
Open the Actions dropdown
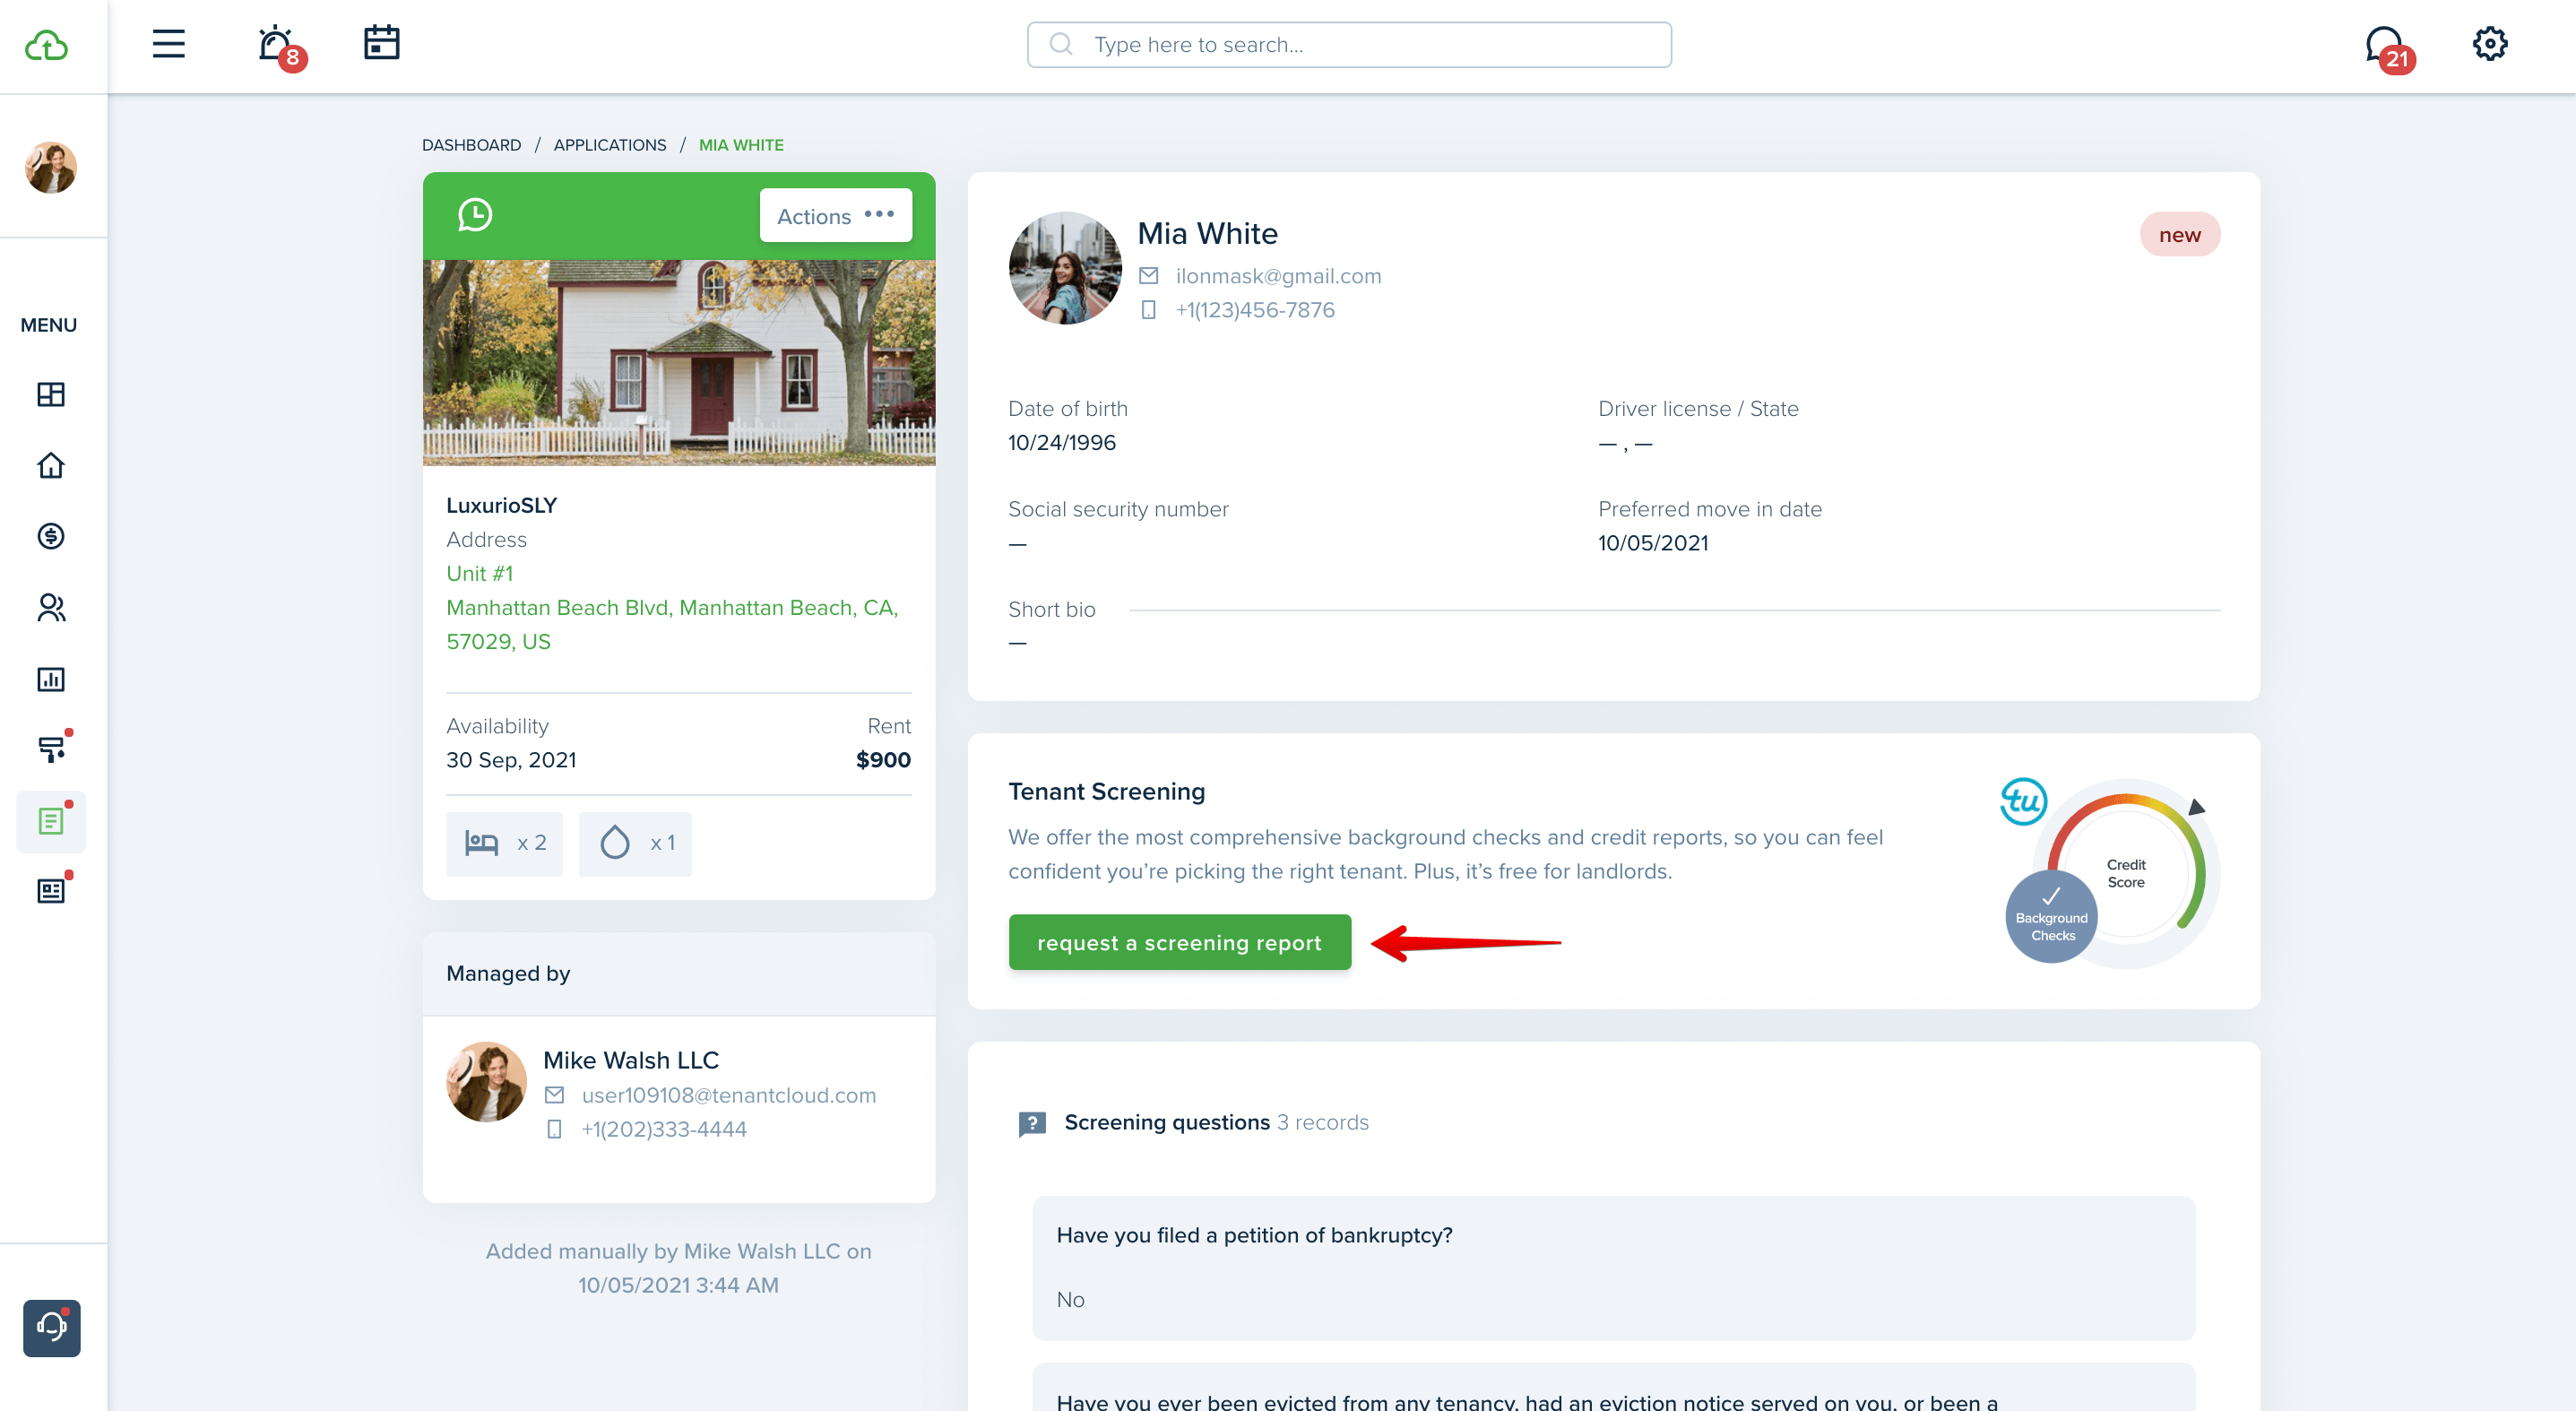coord(836,216)
